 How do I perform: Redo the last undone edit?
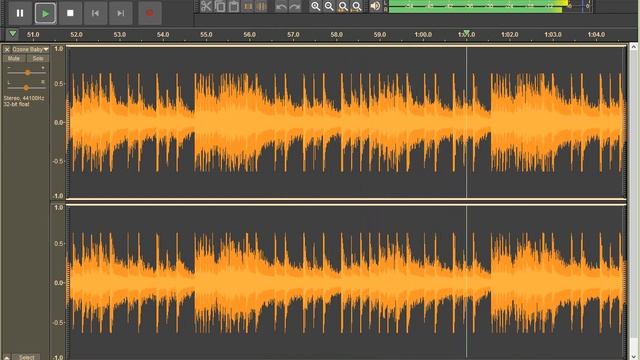295,6
